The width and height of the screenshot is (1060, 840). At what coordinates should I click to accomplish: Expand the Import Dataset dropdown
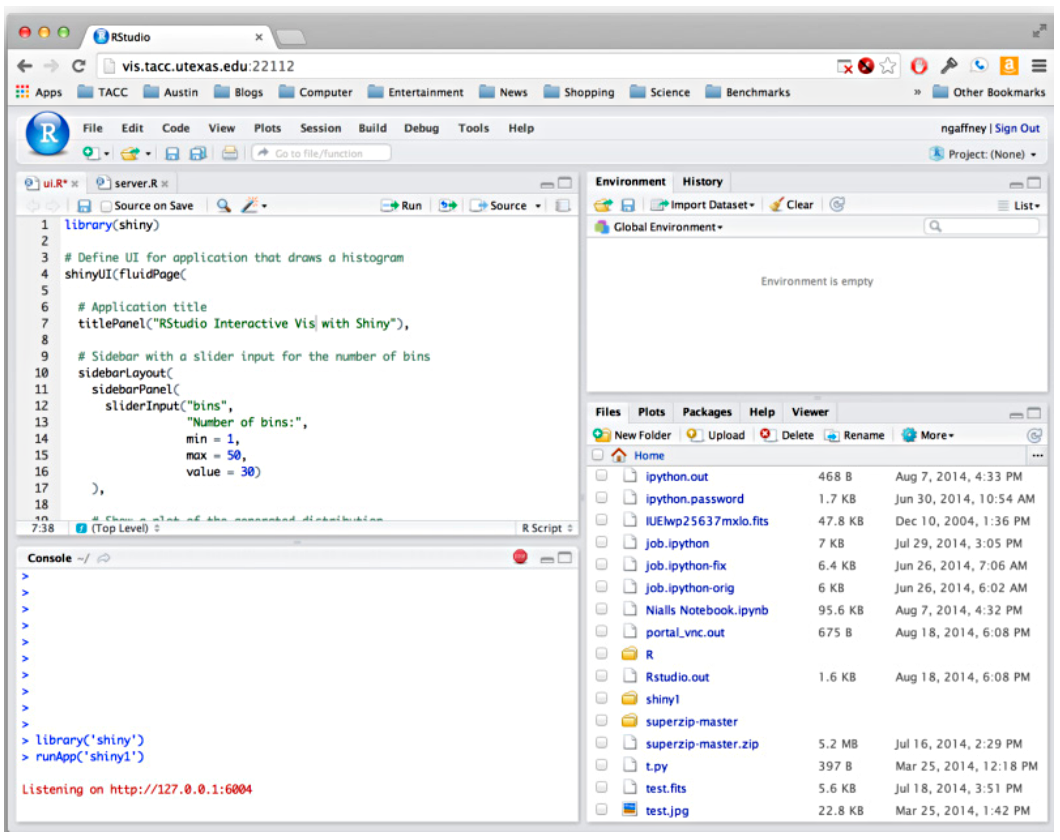tap(703, 205)
